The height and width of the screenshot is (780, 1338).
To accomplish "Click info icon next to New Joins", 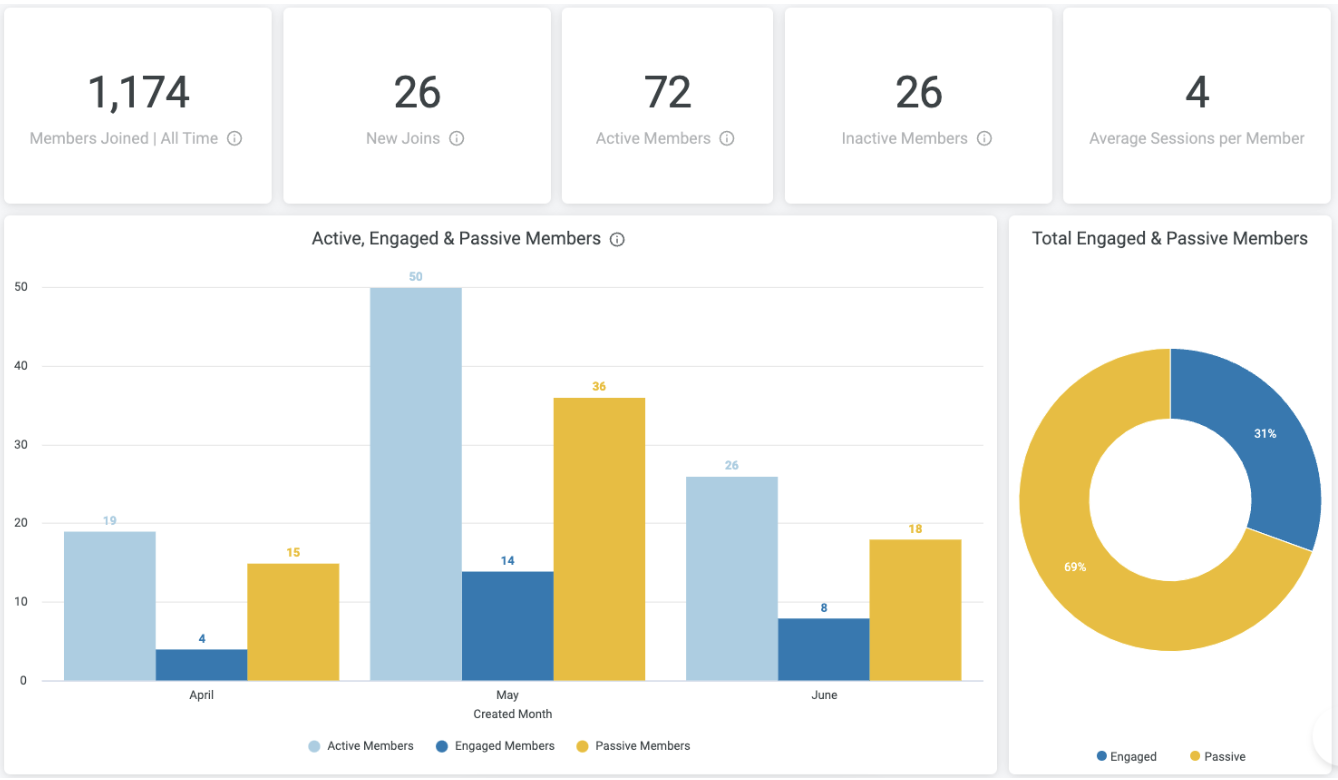I will [457, 139].
